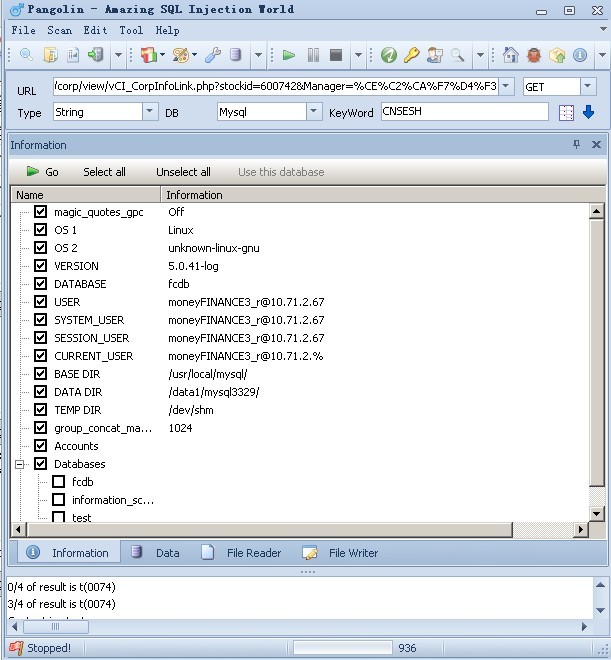Open the GET method dropdown
611x660 pixels.
click(x=587, y=86)
